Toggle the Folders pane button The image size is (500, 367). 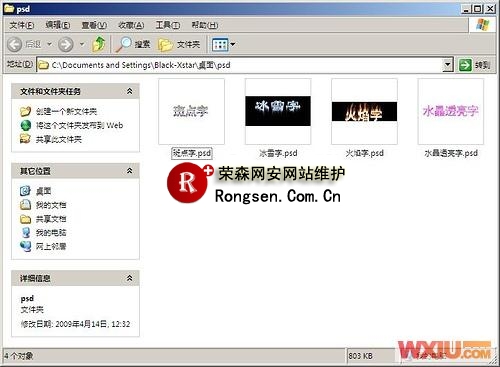[179, 44]
